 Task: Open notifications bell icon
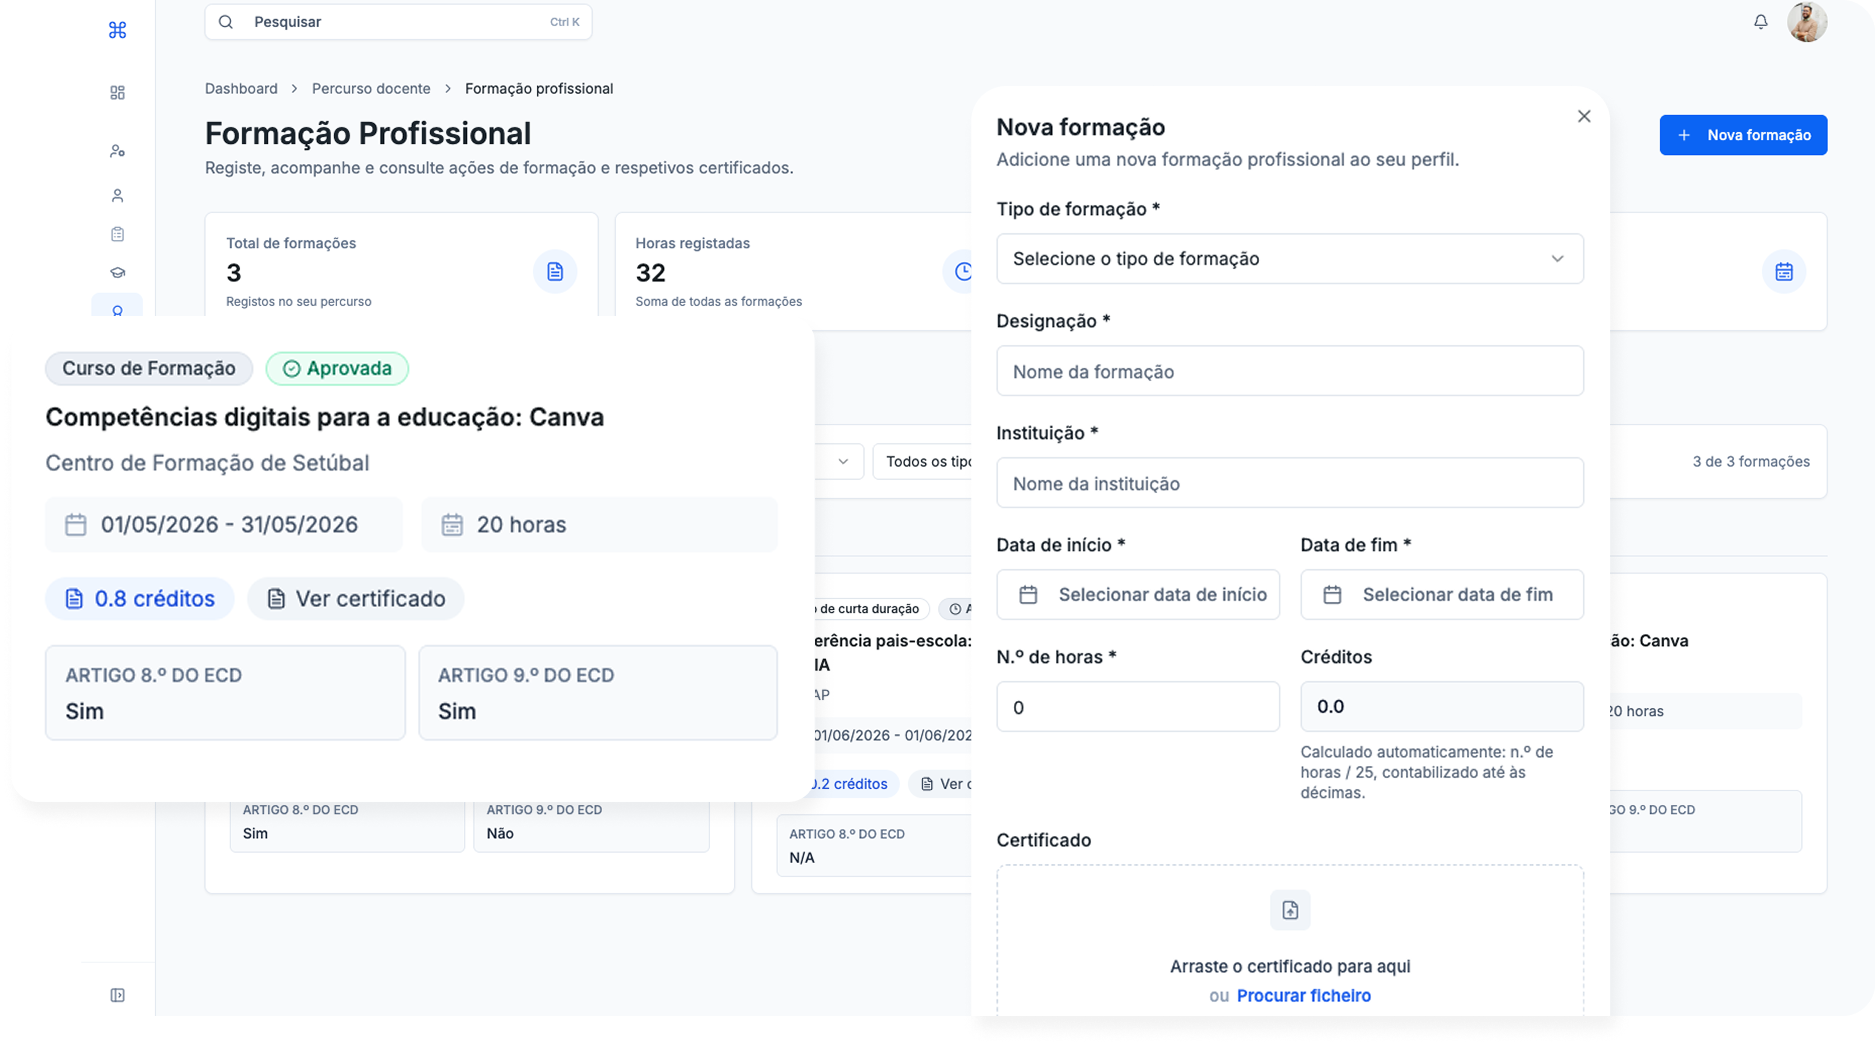1761,22
